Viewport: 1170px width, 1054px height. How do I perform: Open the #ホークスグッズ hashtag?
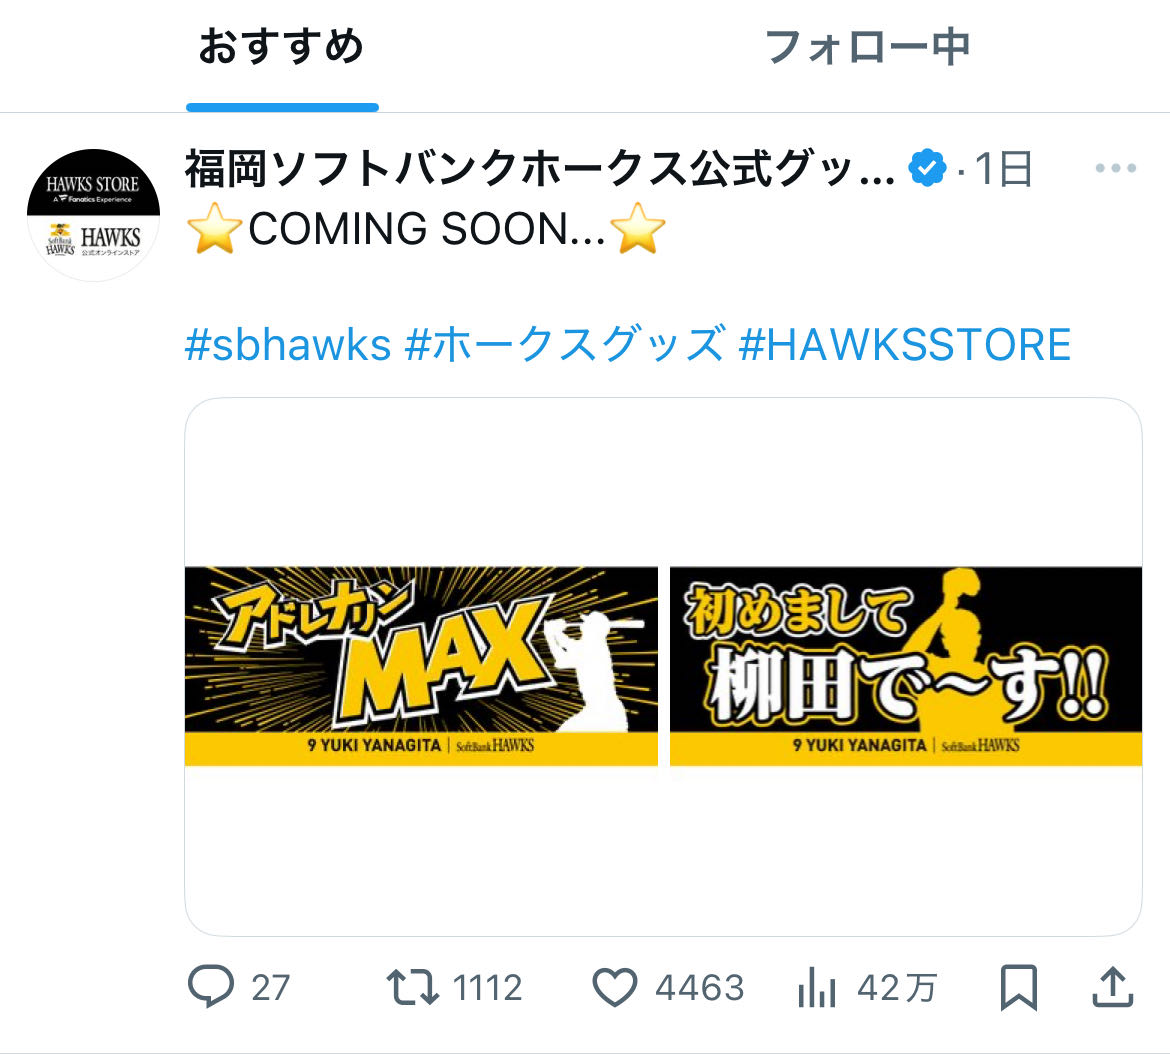[565, 345]
